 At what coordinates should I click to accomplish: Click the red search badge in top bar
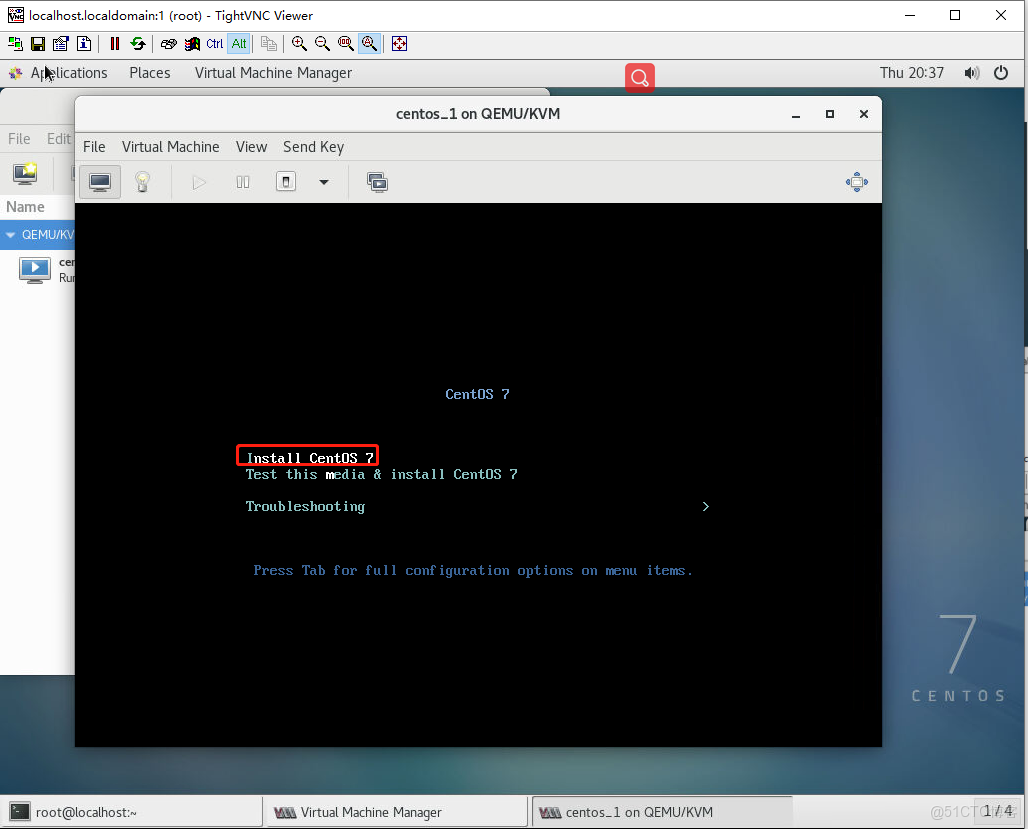640,77
